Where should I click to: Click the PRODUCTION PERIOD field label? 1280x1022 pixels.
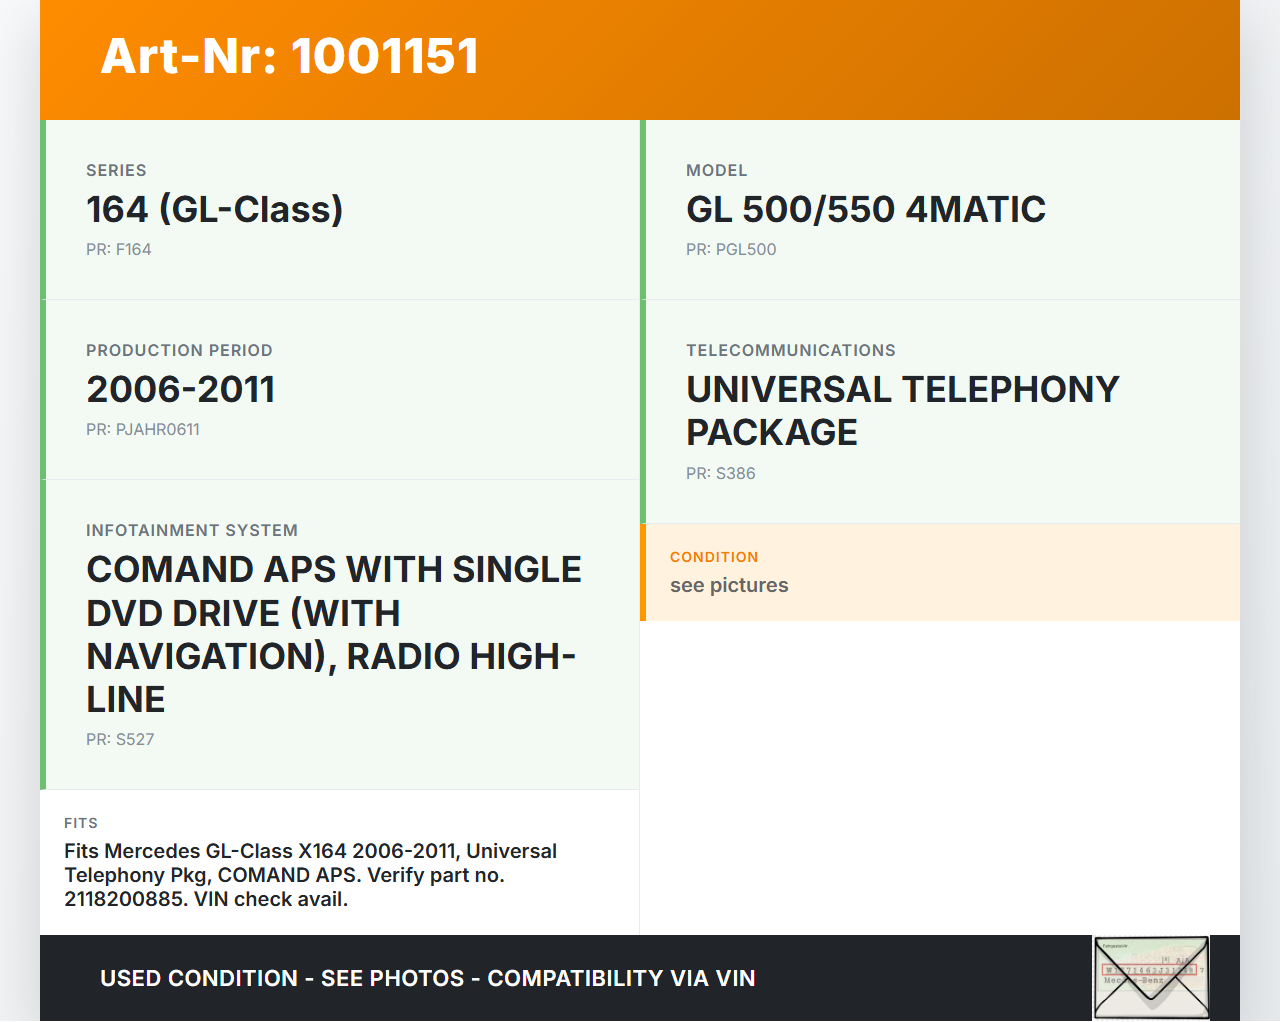pyautogui.click(x=179, y=351)
